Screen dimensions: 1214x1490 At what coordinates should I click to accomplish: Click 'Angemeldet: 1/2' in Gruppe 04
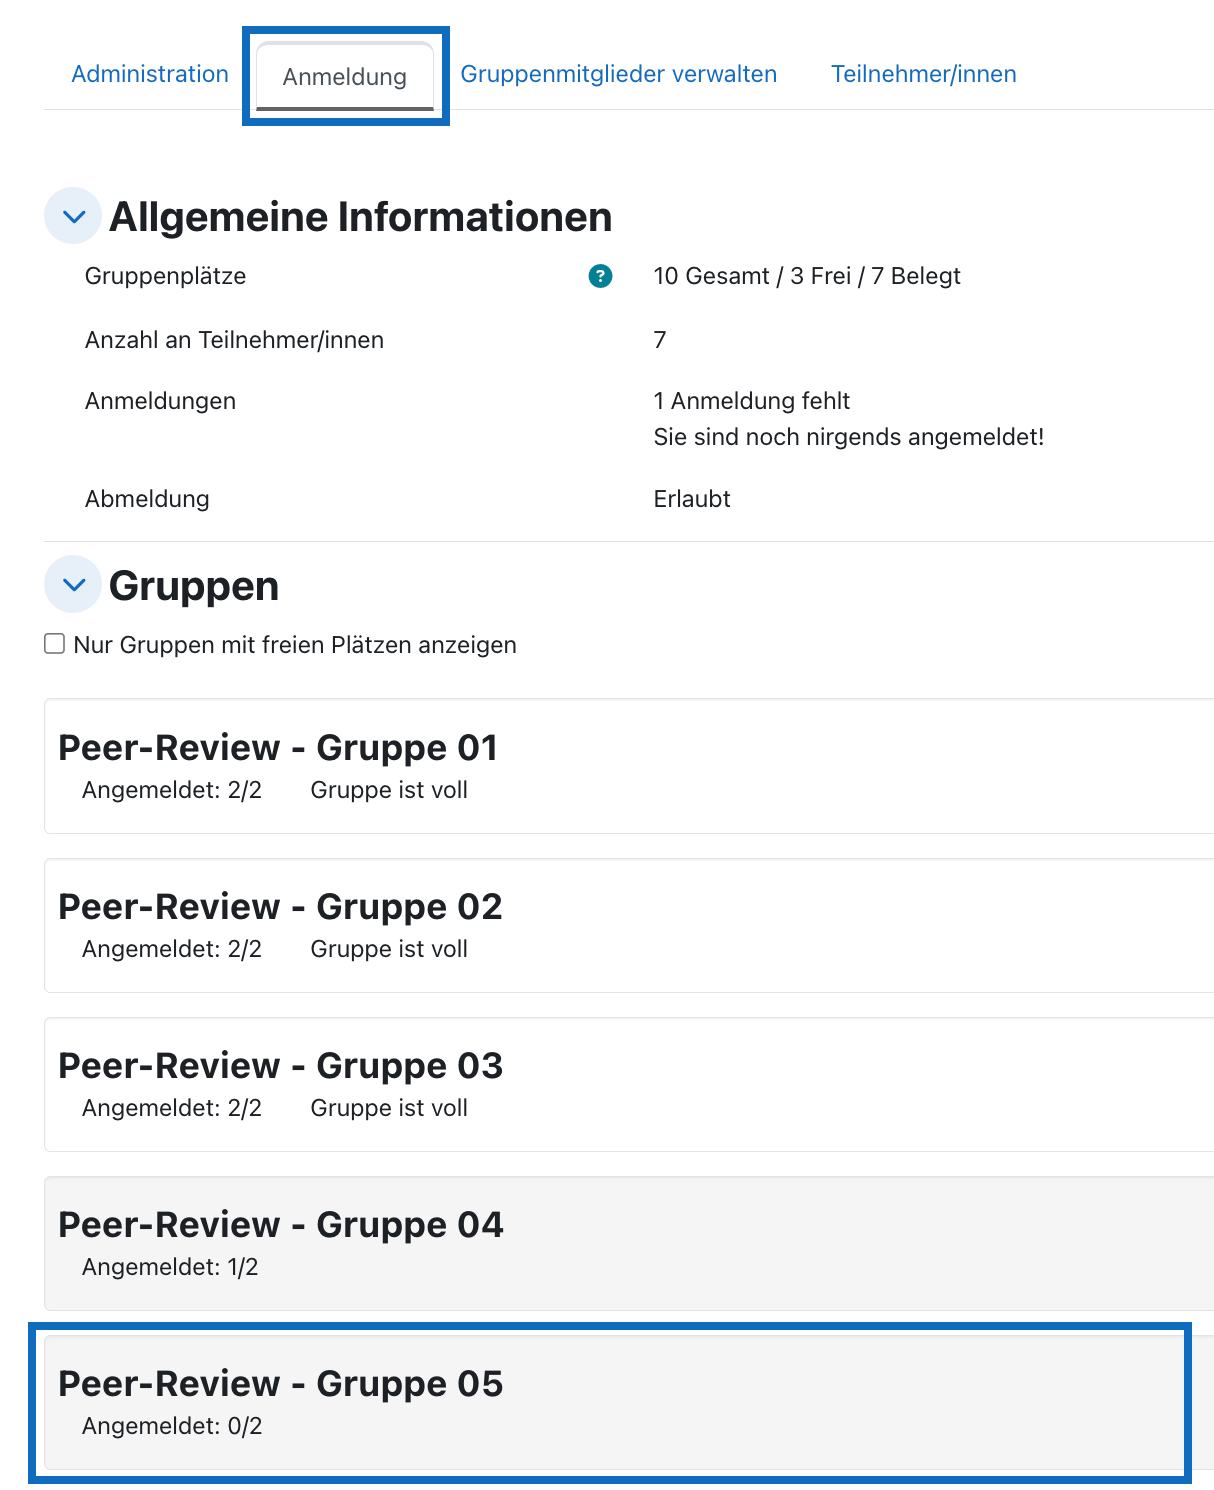[x=170, y=1267]
